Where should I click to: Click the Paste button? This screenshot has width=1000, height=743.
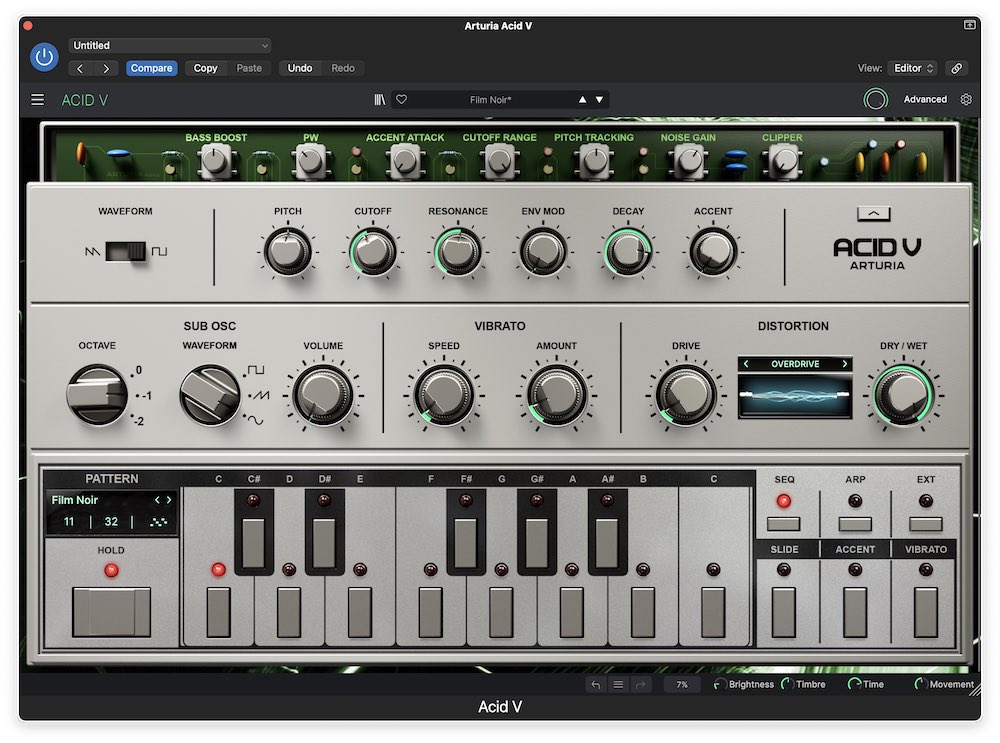(x=249, y=68)
